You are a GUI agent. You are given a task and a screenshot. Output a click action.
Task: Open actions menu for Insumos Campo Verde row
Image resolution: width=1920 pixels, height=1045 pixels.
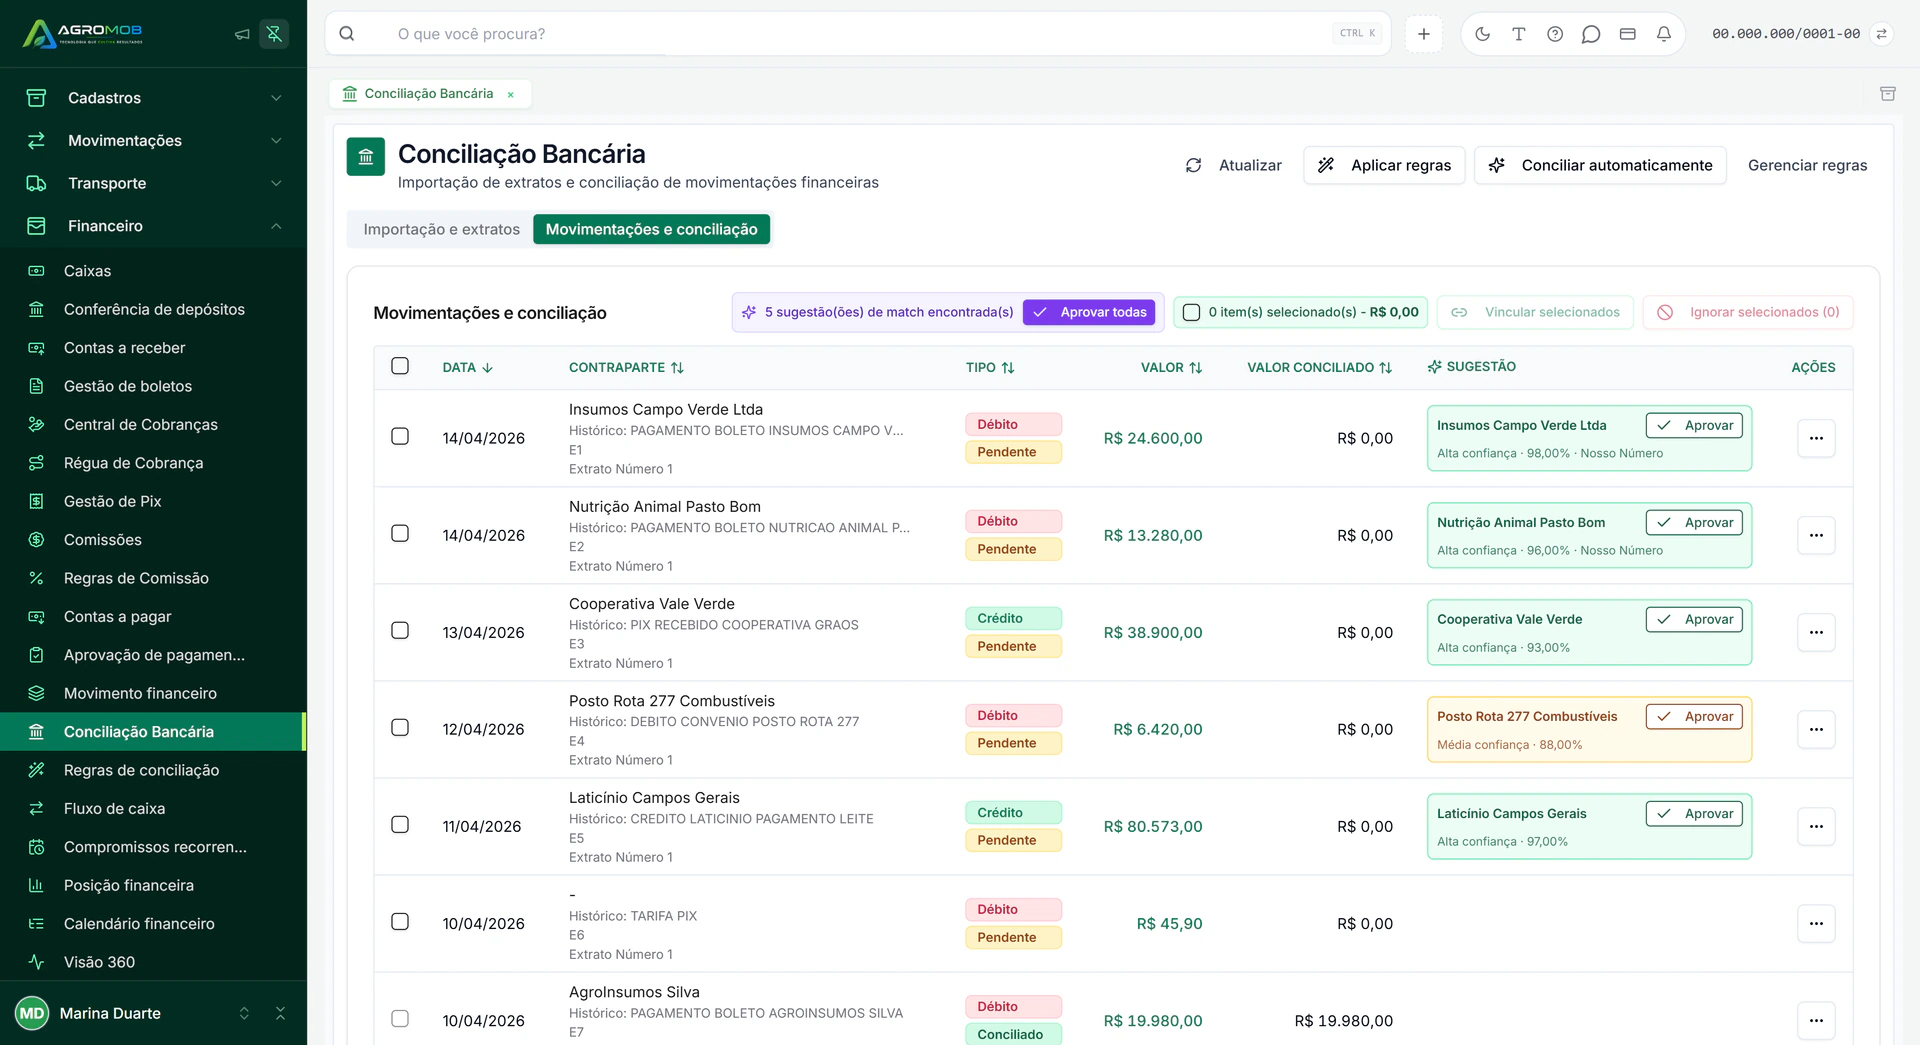click(x=1816, y=438)
